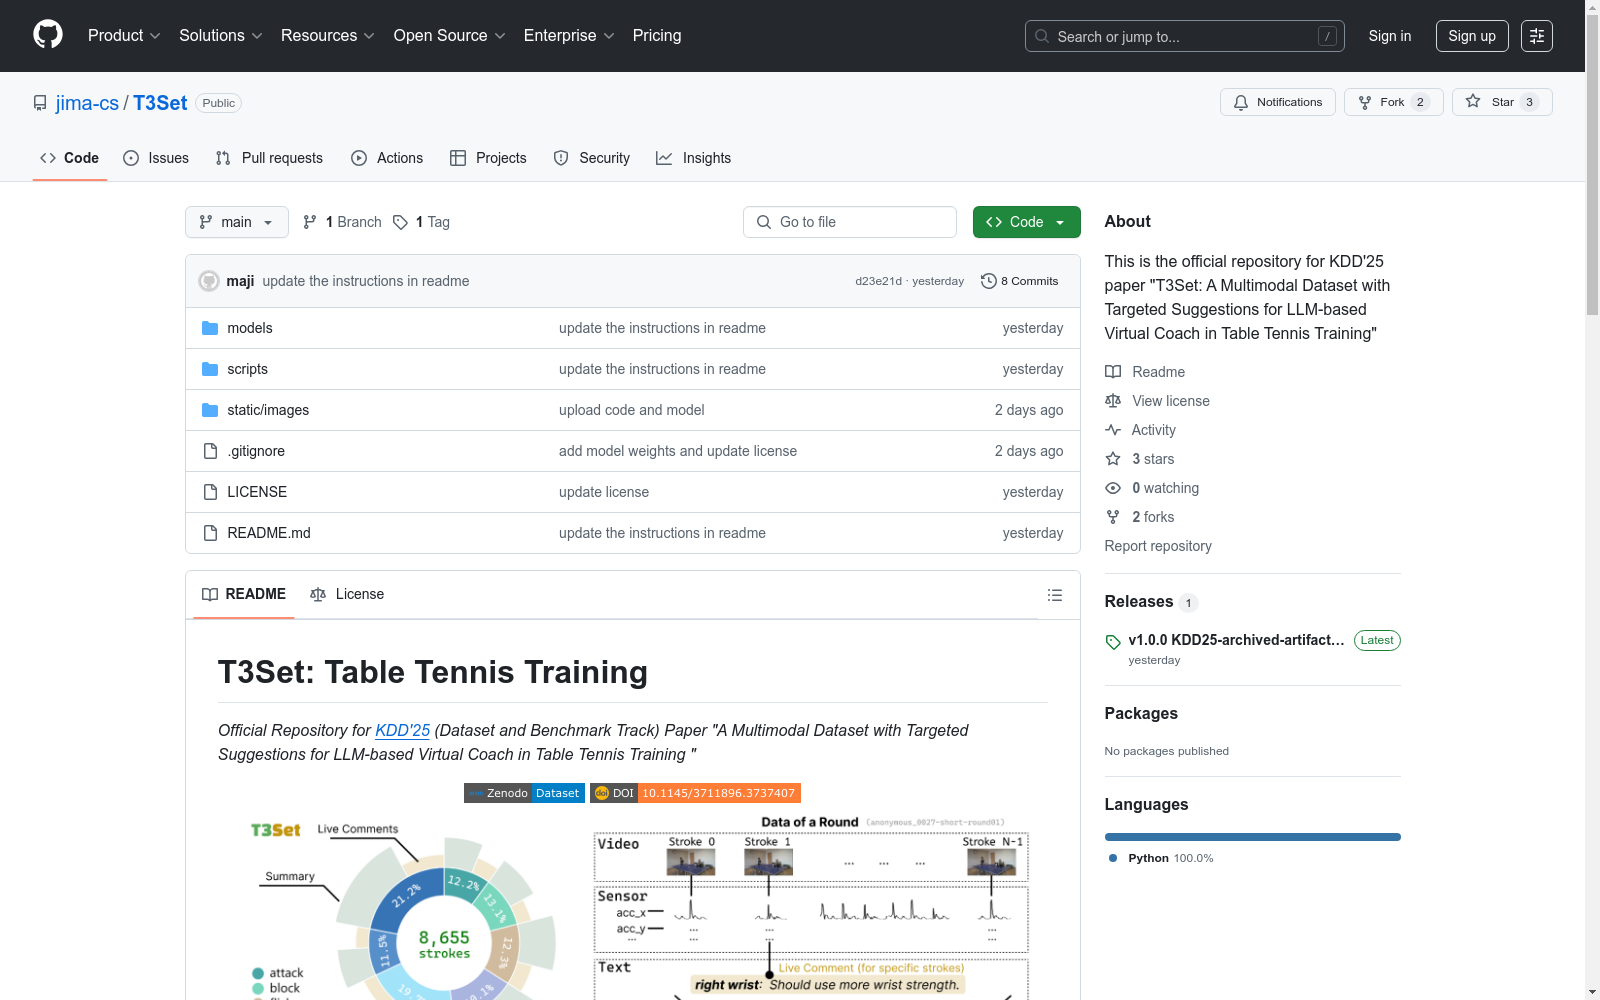Open the Actions tab
The height and width of the screenshot is (1000, 1600).
tap(387, 158)
